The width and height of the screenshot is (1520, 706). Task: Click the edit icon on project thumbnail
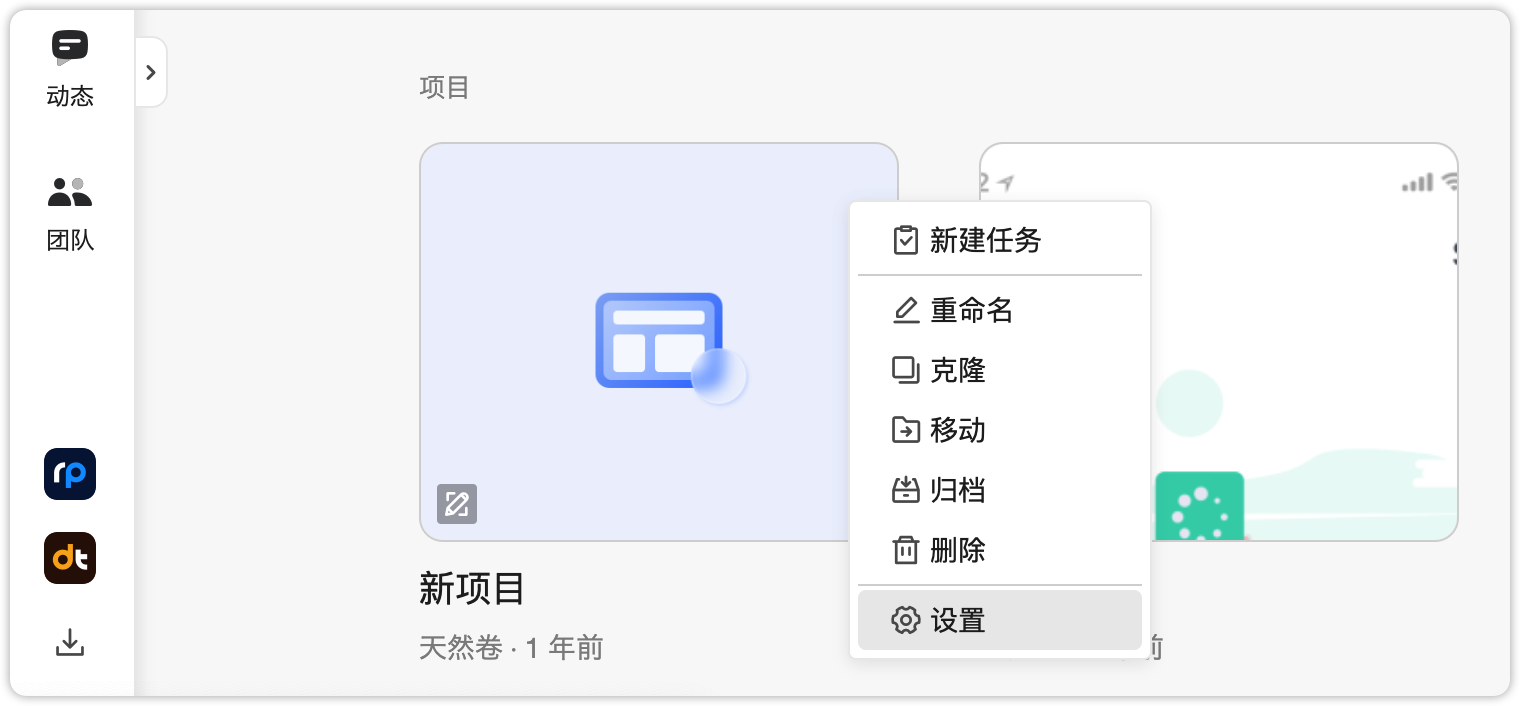click(x=457, y=504)
